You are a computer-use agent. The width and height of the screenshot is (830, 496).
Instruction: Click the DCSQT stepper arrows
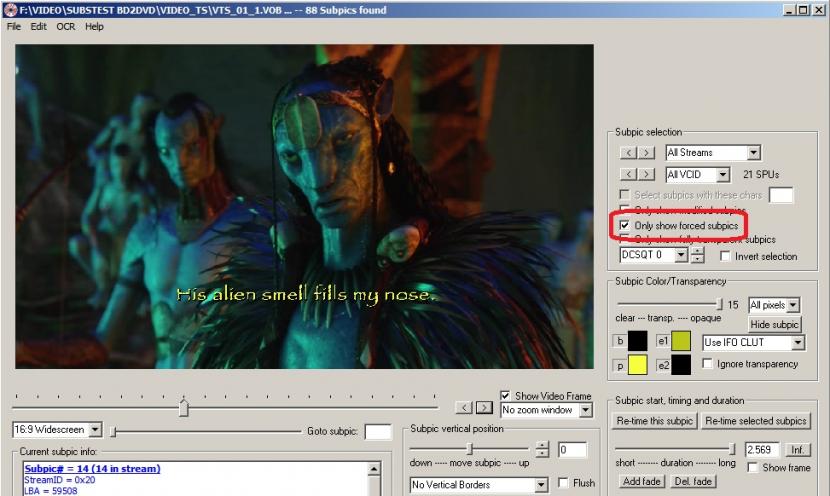(x=698, y=255)
